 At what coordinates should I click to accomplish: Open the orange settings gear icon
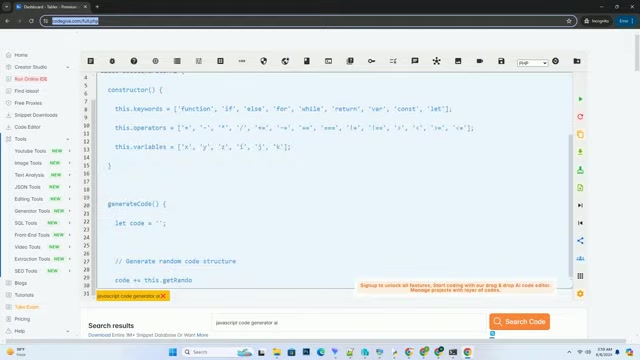pos(580,293)
